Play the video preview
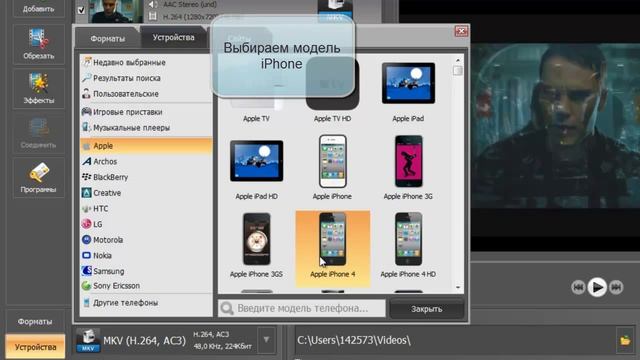Viewport: 640px width, 360px height. point(597,287)
